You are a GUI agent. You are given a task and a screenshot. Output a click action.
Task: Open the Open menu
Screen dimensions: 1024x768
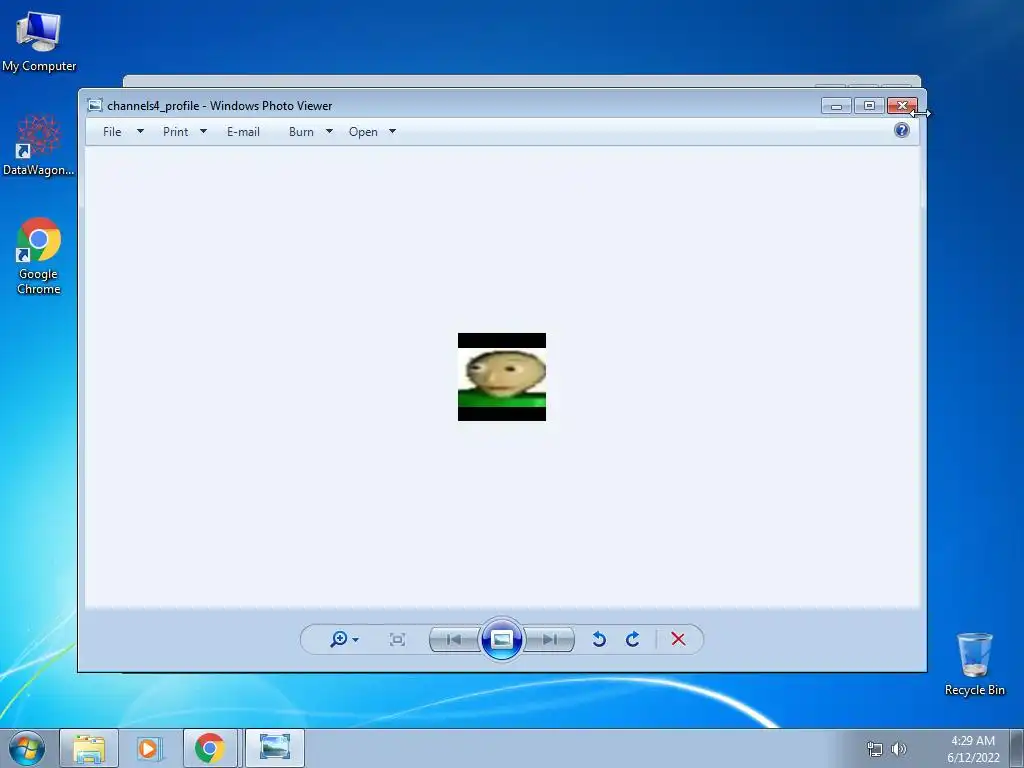363,132
